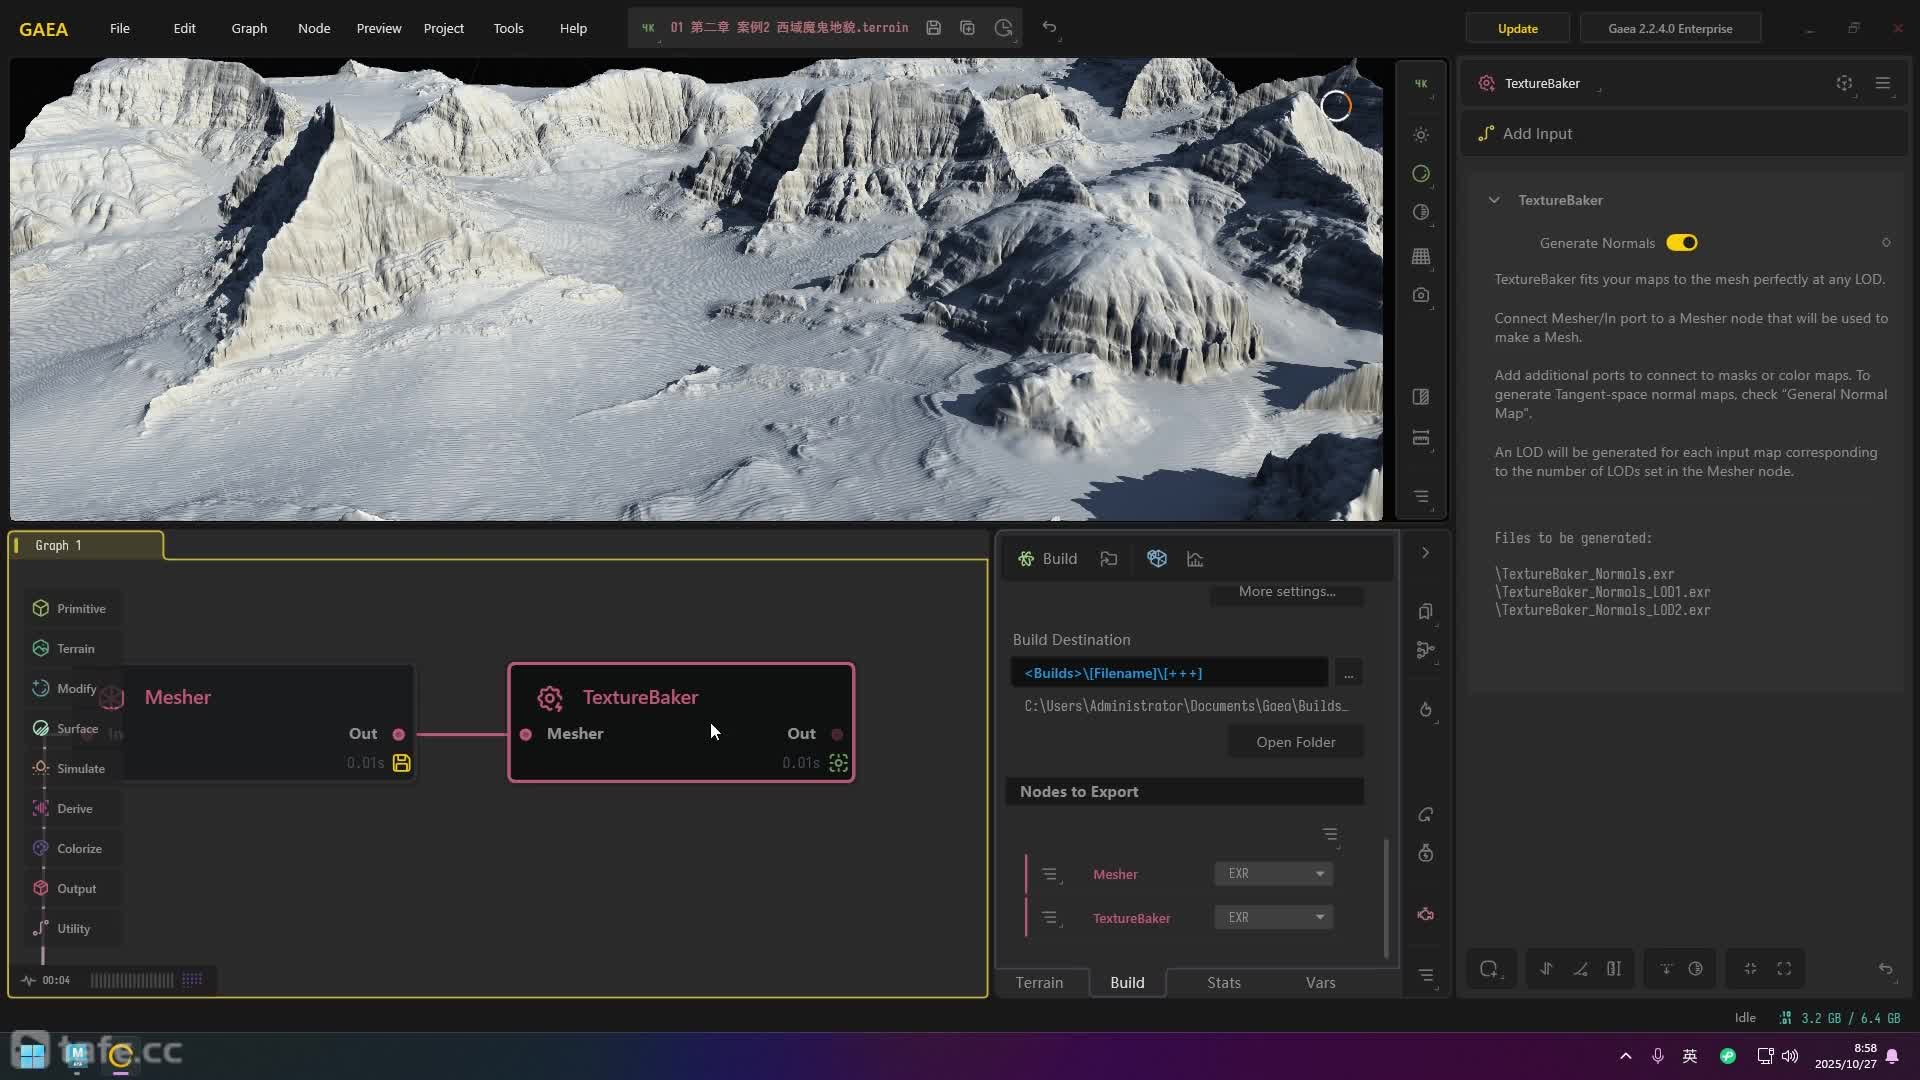
Task: Click the sun lighting icon in viewport sidebar
Action: pos(1421,135)
